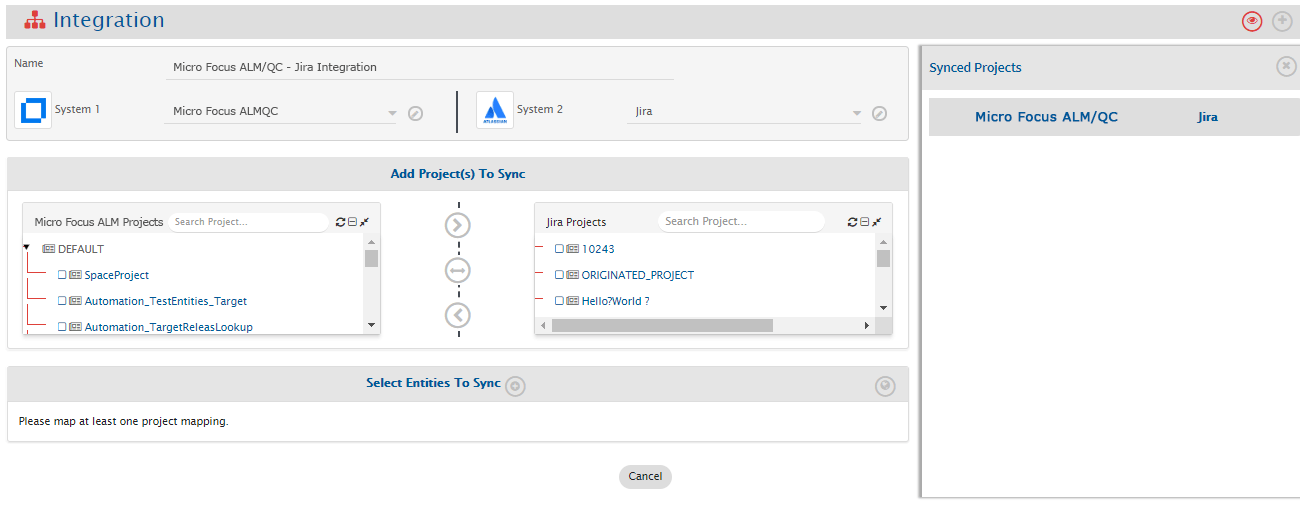
Task: Refresh the Micro Focus ALM Projects list
Action: 340,222
